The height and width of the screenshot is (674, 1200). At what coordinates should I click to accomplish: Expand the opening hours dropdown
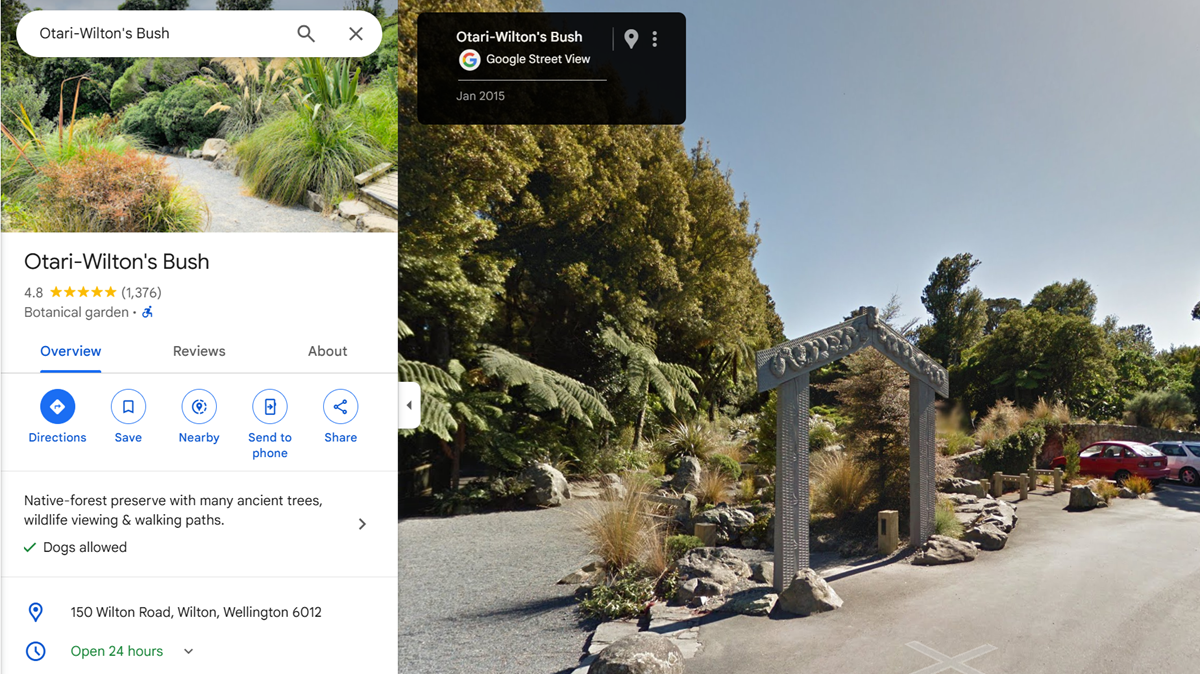click(x=188, y=651)
